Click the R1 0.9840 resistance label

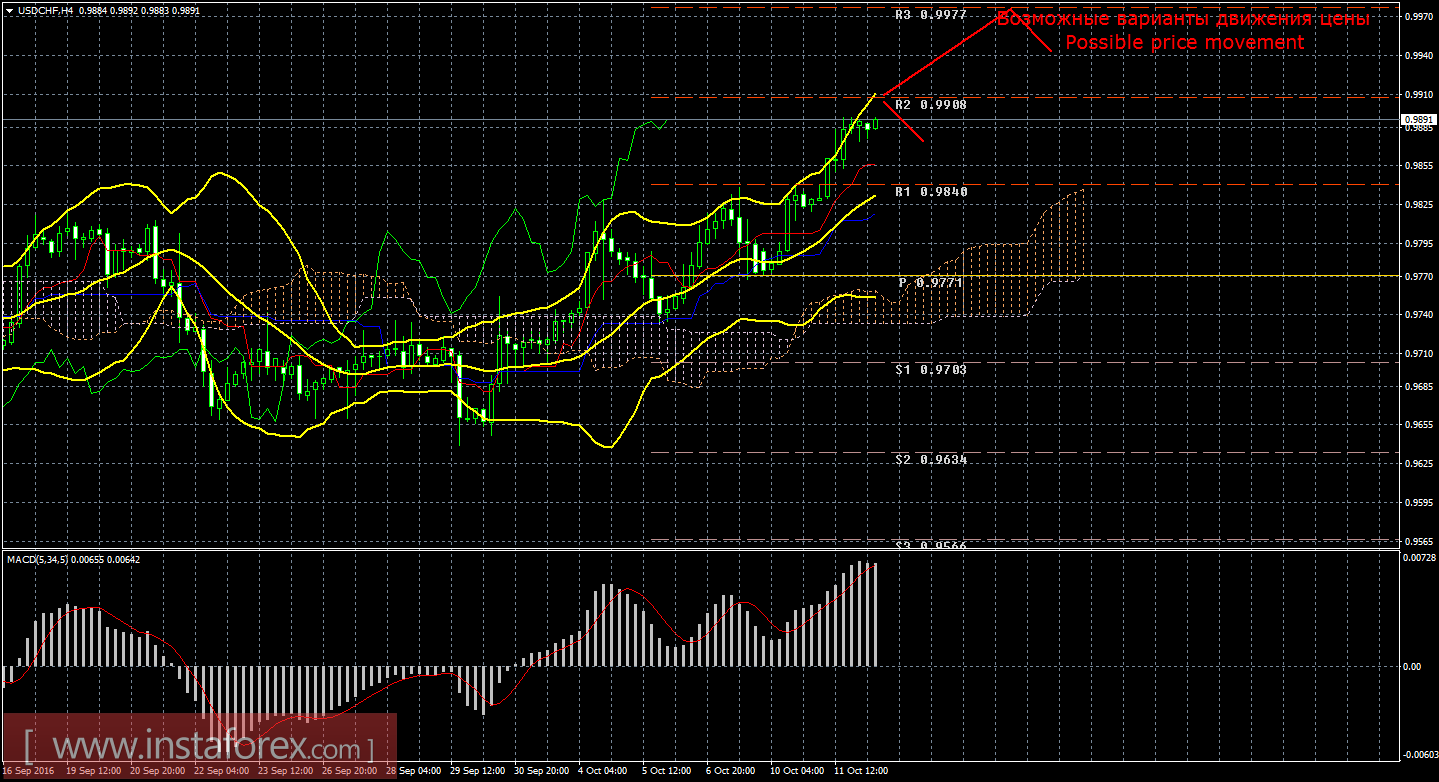click(x=930, y=191)
